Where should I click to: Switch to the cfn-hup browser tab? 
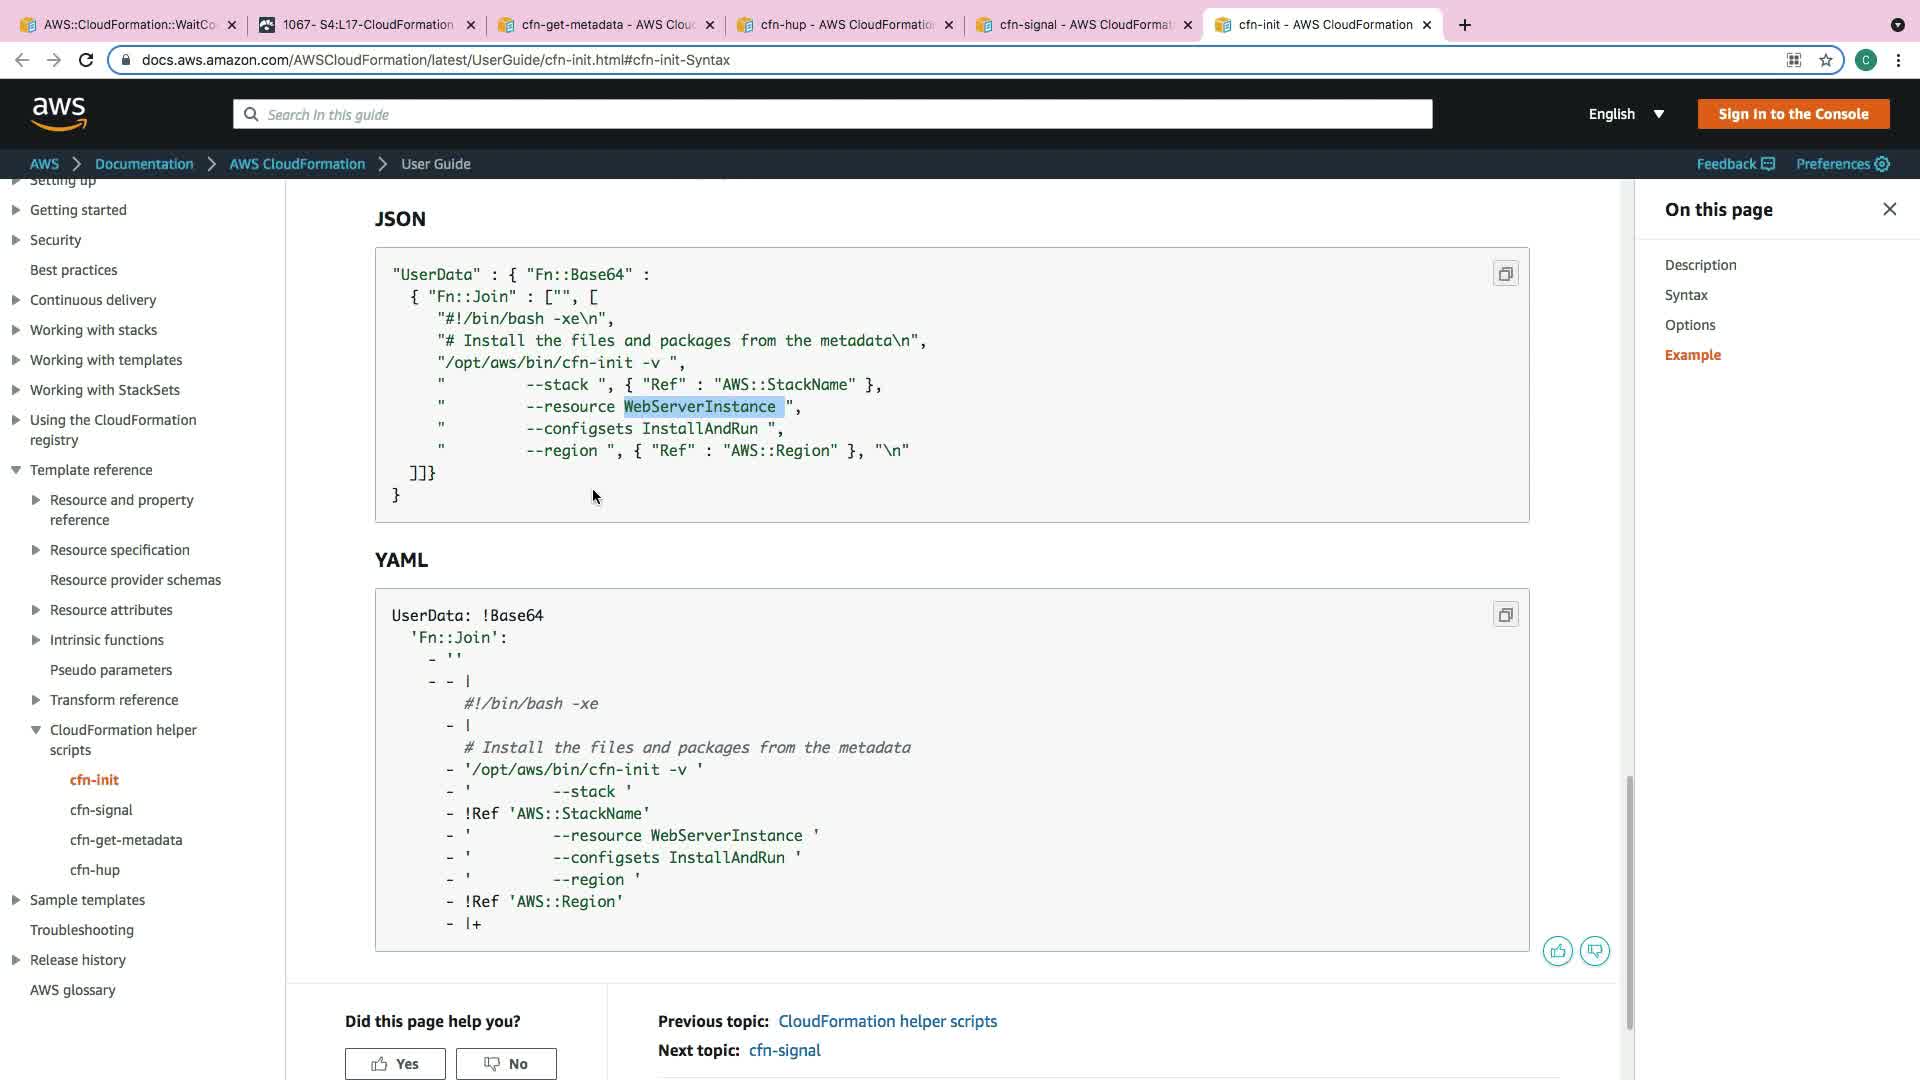845,25
